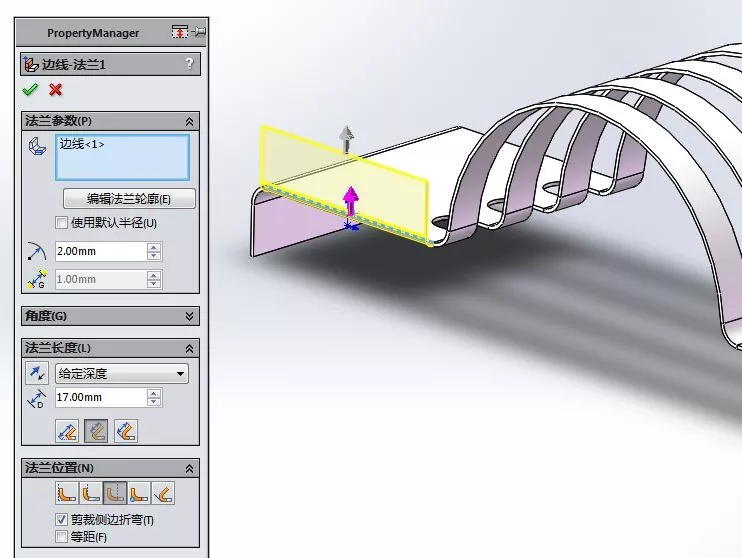
Task: Open help via question mark icon
Action: (x=189, y=63)
